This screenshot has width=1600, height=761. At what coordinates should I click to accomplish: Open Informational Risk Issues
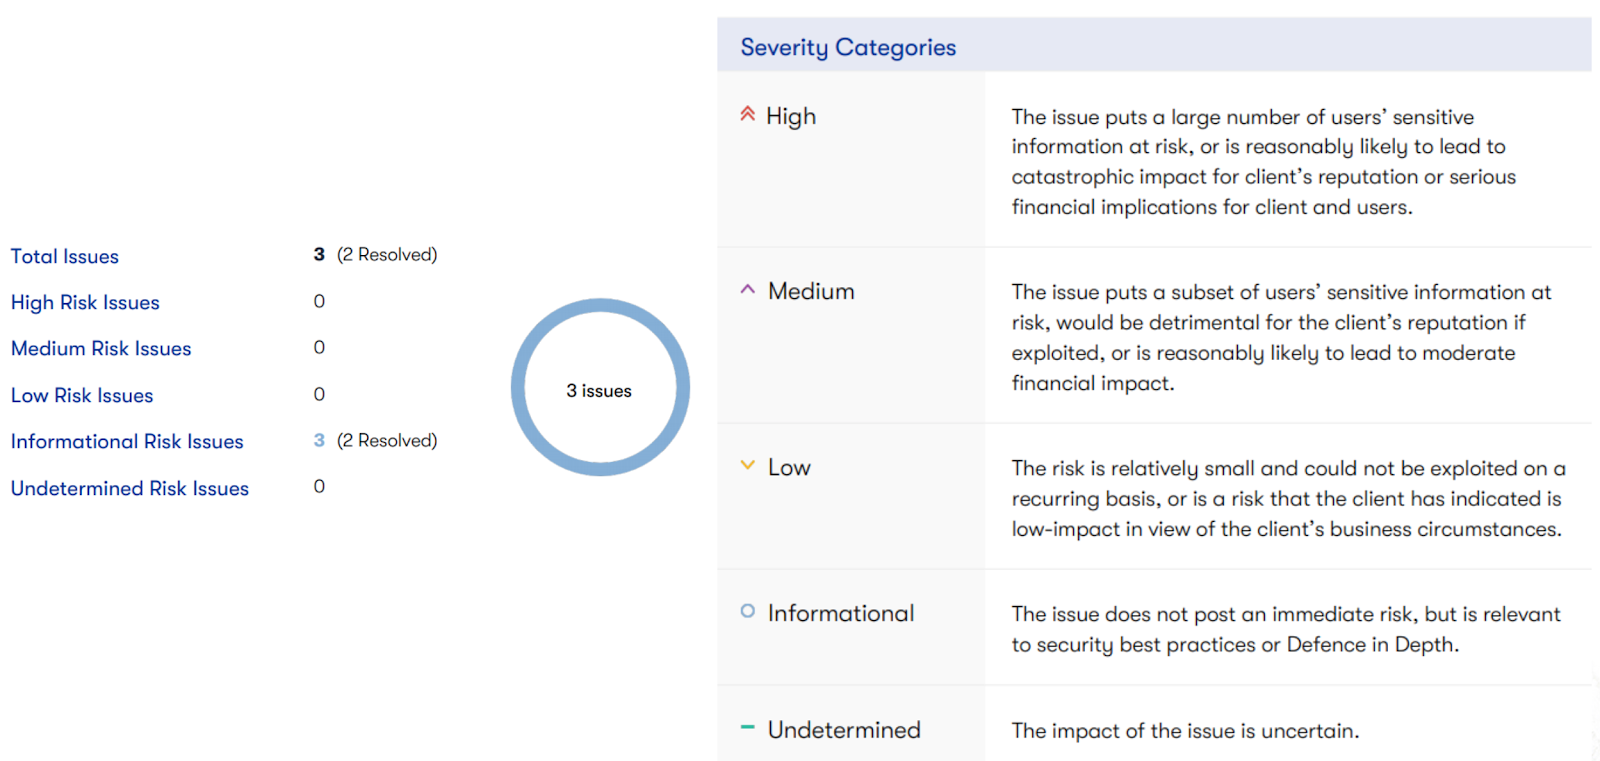(127, 441)
